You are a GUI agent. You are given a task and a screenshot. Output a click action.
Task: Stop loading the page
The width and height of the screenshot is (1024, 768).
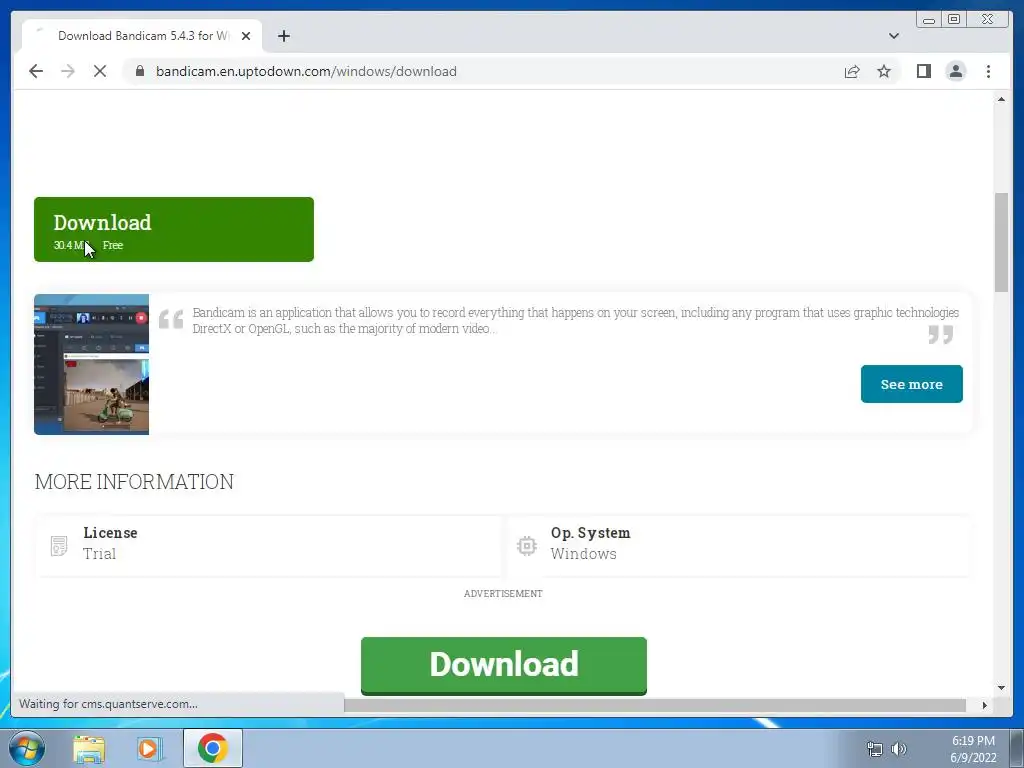100,71
